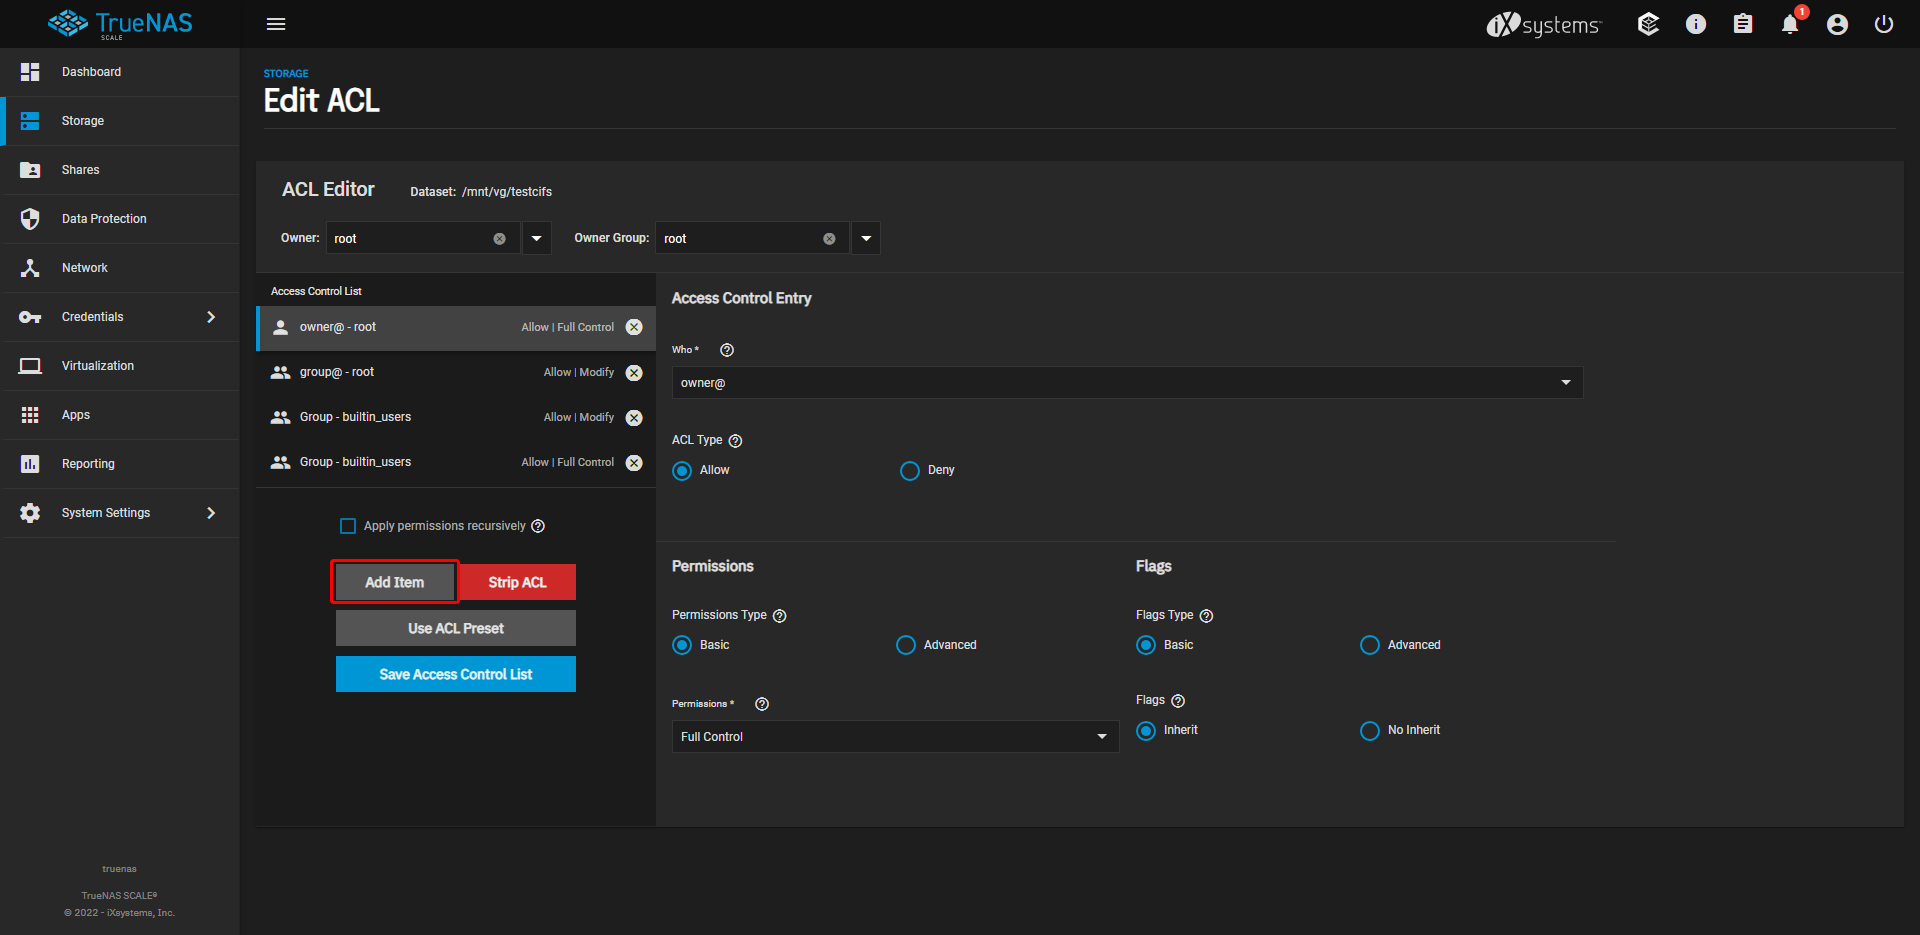Click the power icon in the top bar

pyautogui.click(x=1884, y=24)
